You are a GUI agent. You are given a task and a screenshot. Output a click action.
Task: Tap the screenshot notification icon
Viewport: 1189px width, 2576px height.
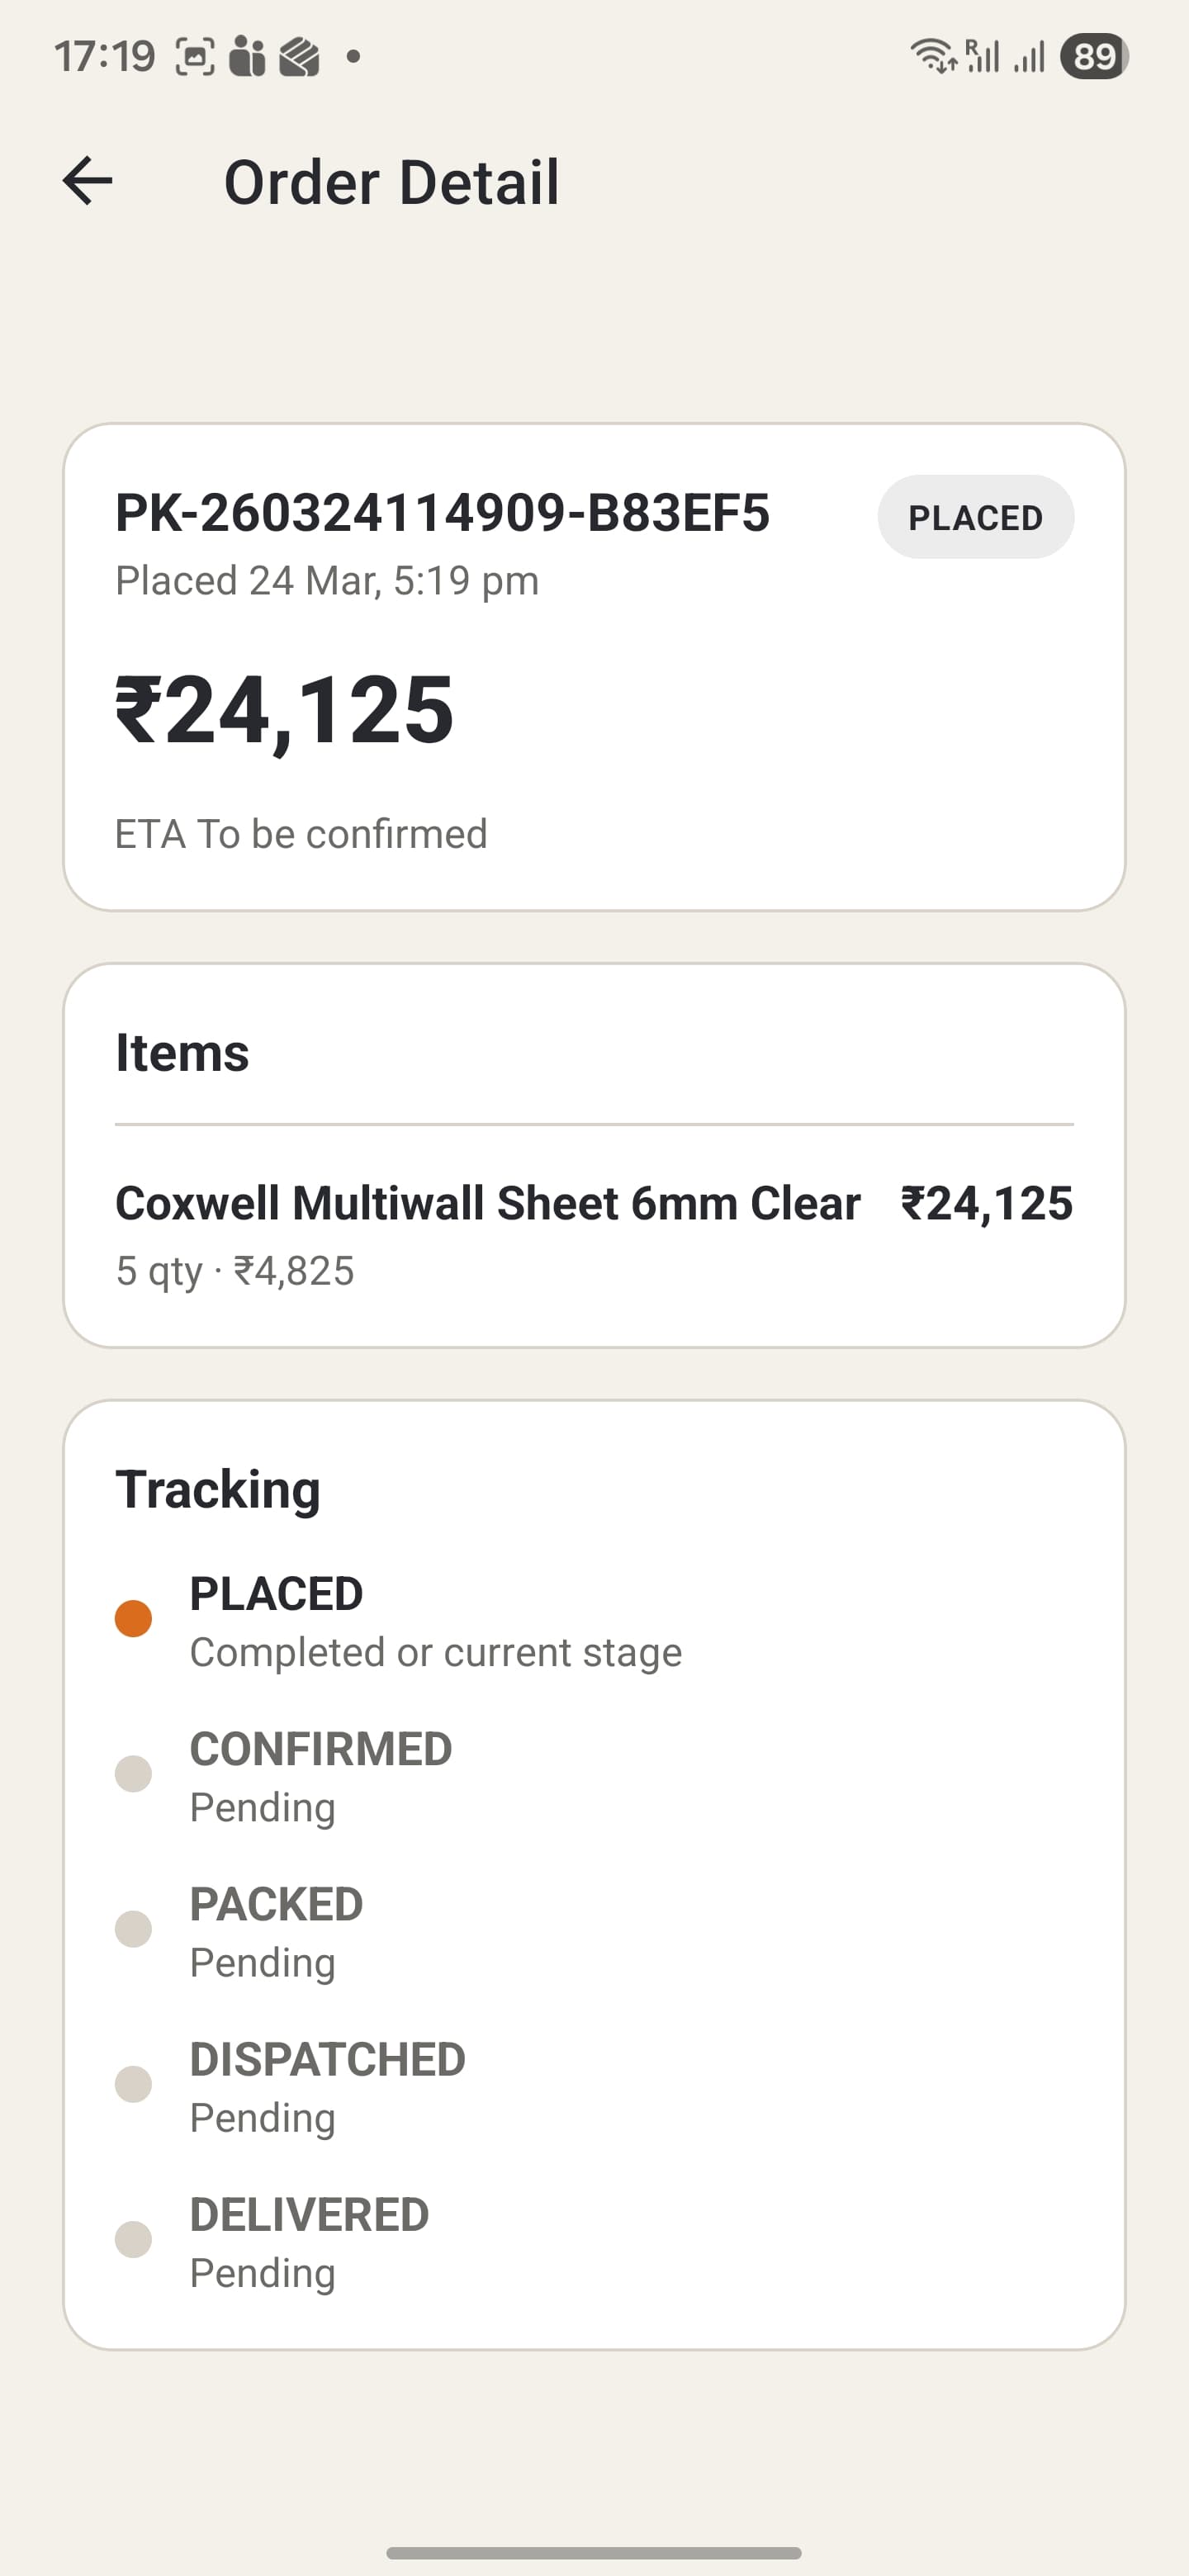coord(196,57)
